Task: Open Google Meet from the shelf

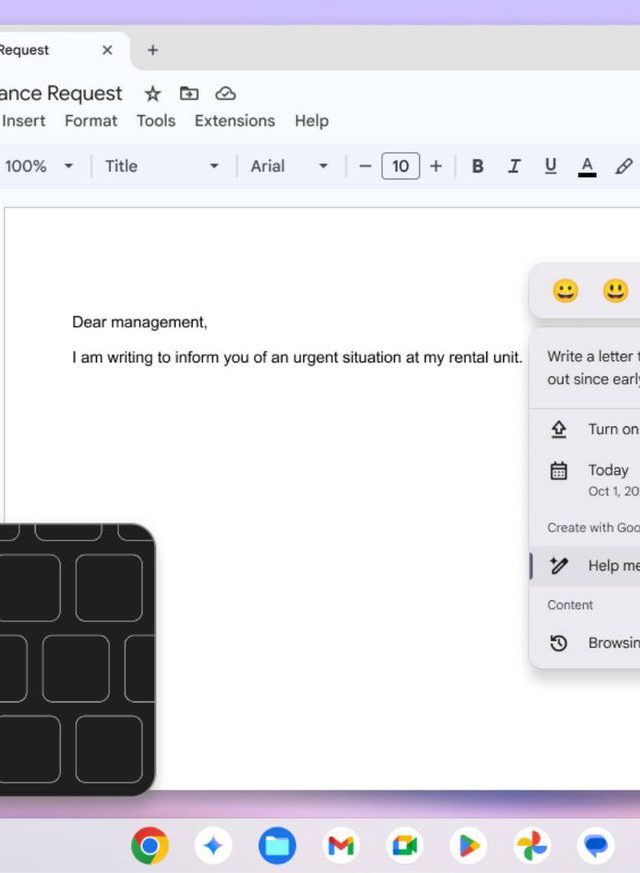Action: pyautogui.click(x=405, y=846)
